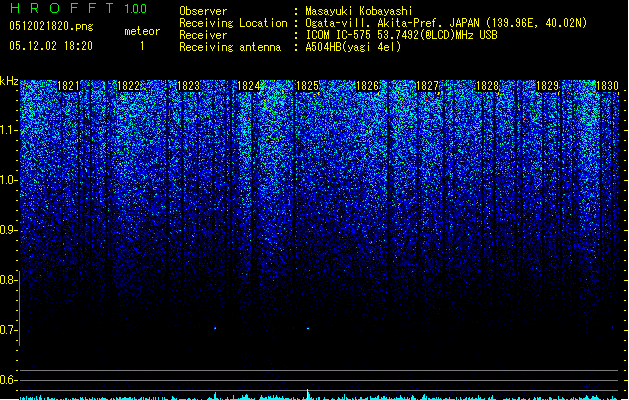Click the 1.1 kHz axis label

click(8, 130)
